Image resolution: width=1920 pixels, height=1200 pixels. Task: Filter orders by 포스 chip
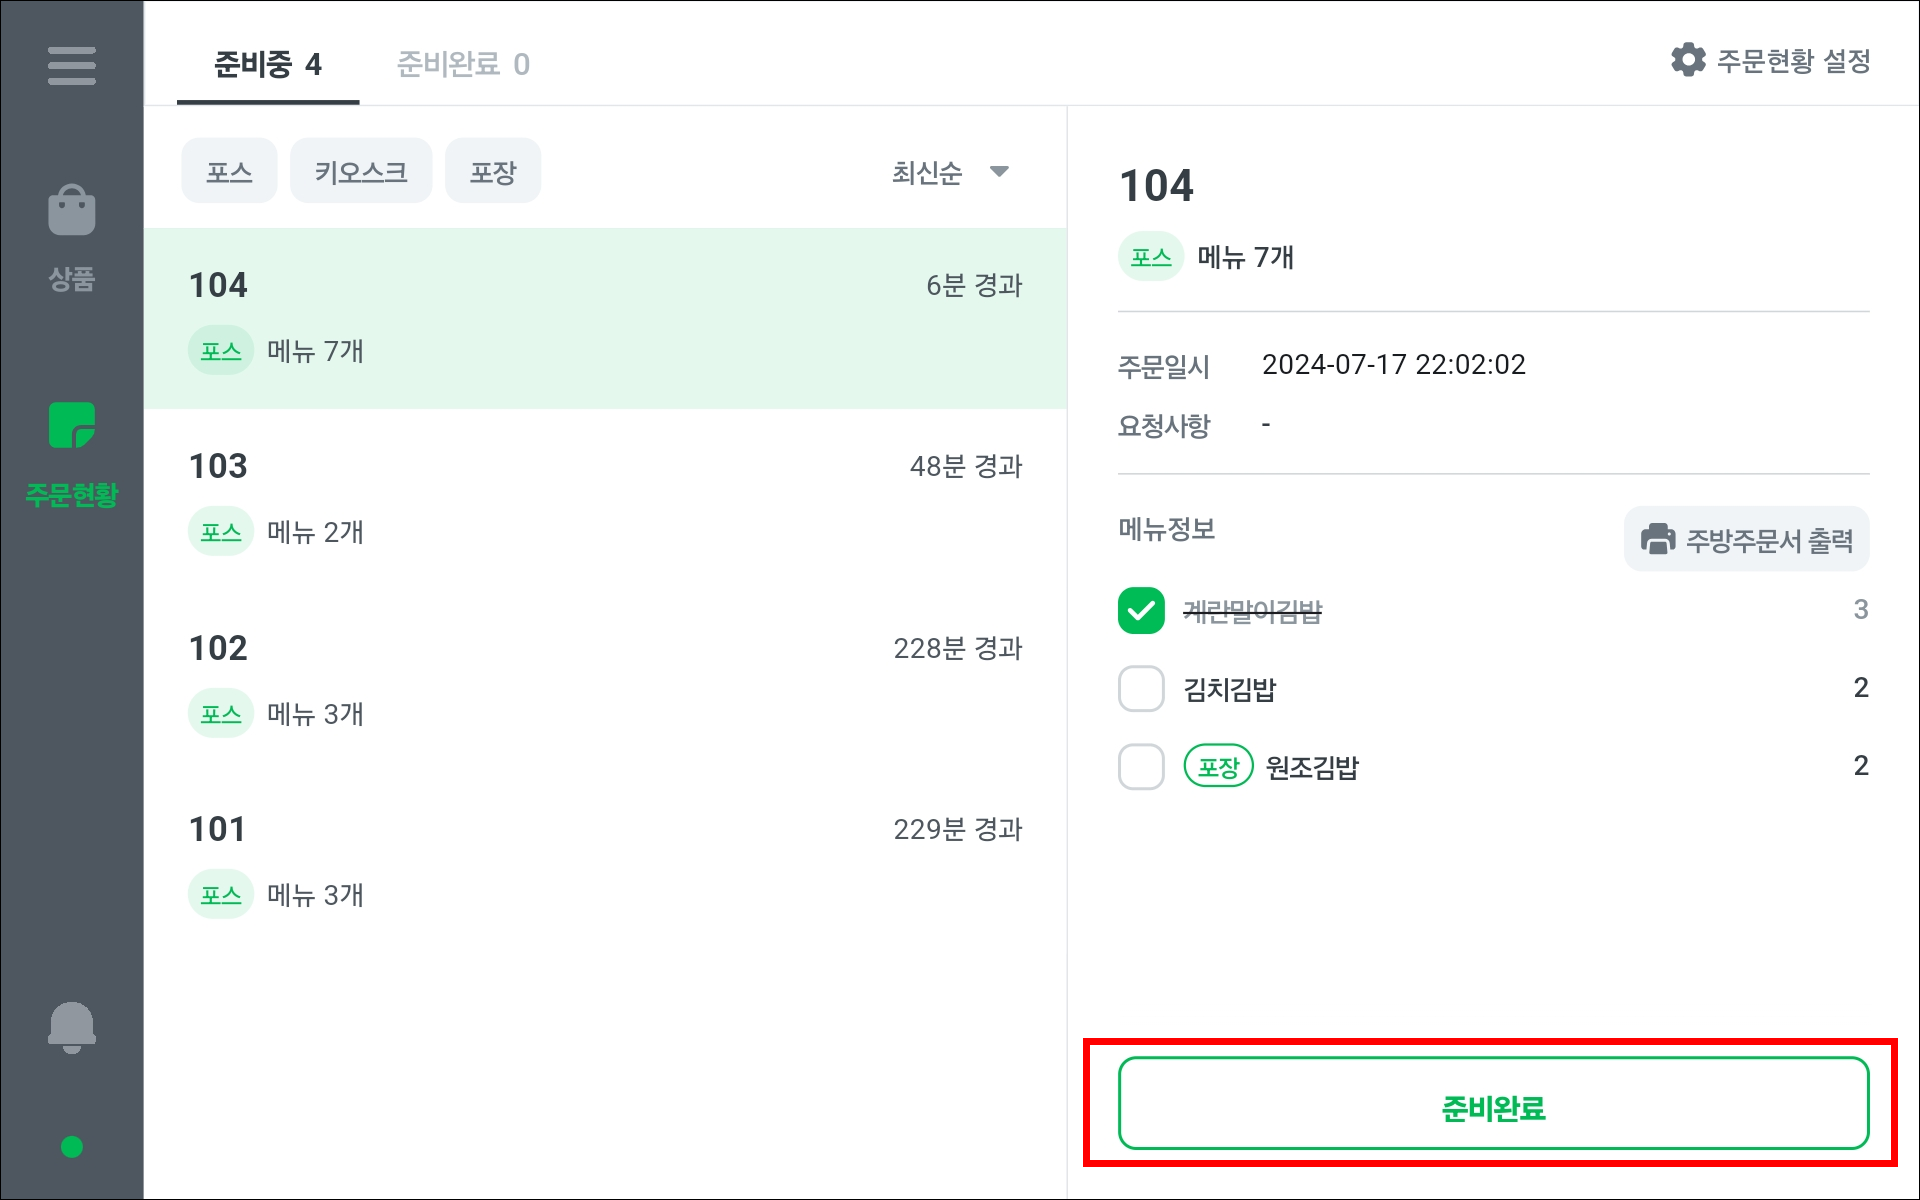click(x=229, y=171)
